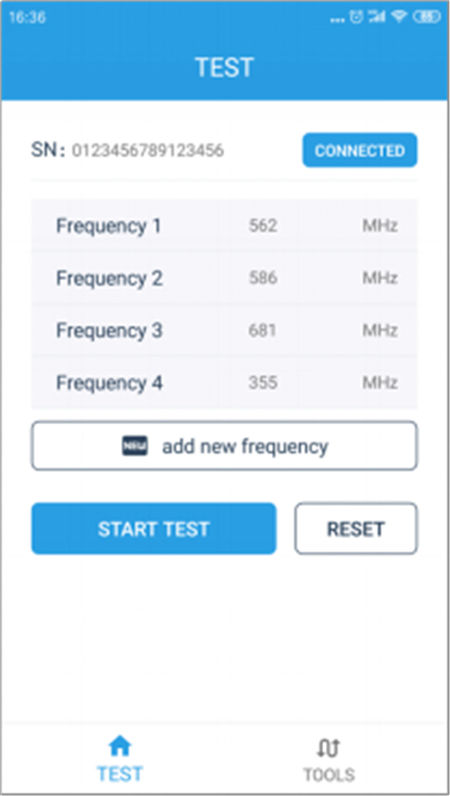Tap the alarm clock status icon
The width and height of the screenshot is (450, 796).
pos(357,17)
